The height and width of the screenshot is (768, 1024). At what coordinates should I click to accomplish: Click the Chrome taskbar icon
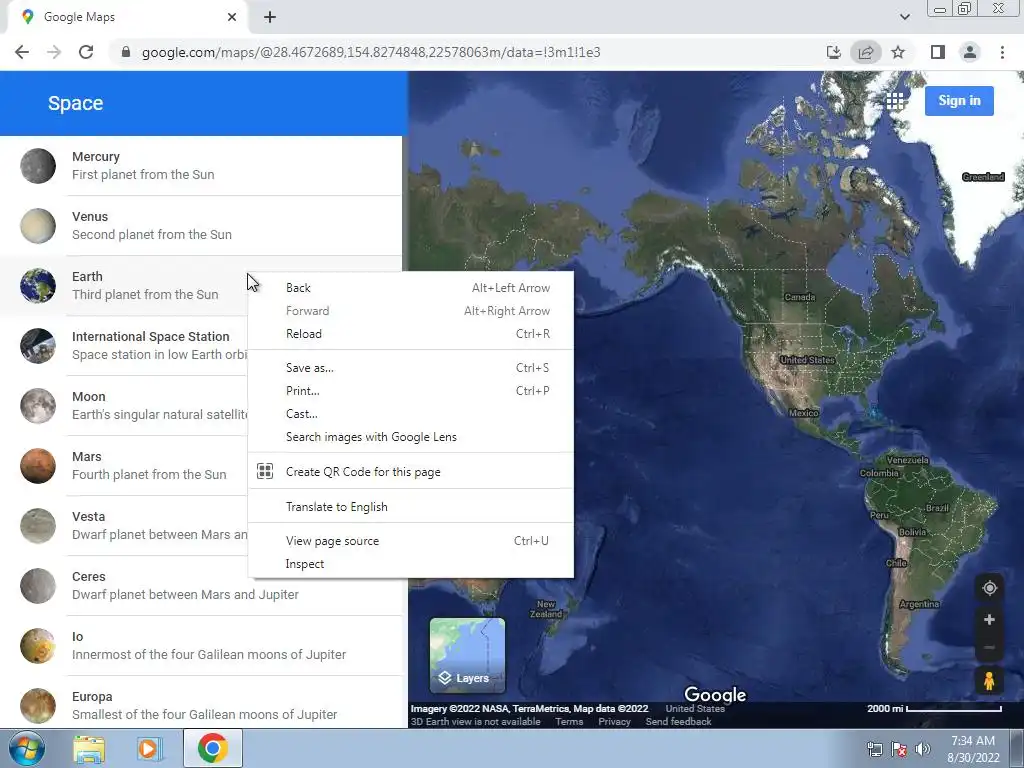[212, 748]
